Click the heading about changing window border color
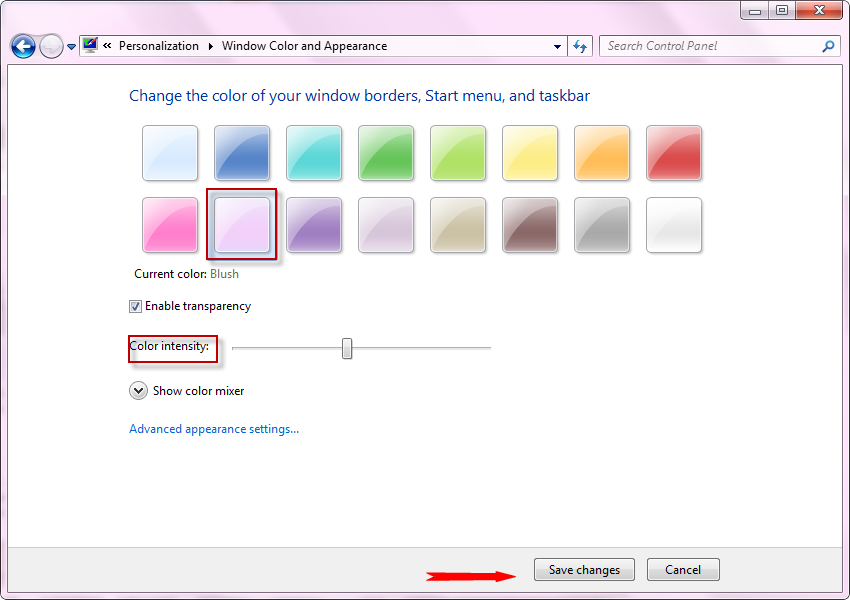Screen dimensions: 850x600 [359, 96]
